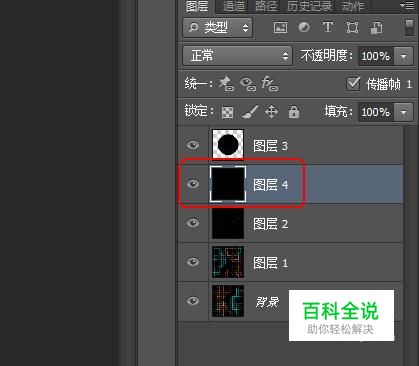
Task: Click the 填充 100% value field
Action: tap(376, 112)
